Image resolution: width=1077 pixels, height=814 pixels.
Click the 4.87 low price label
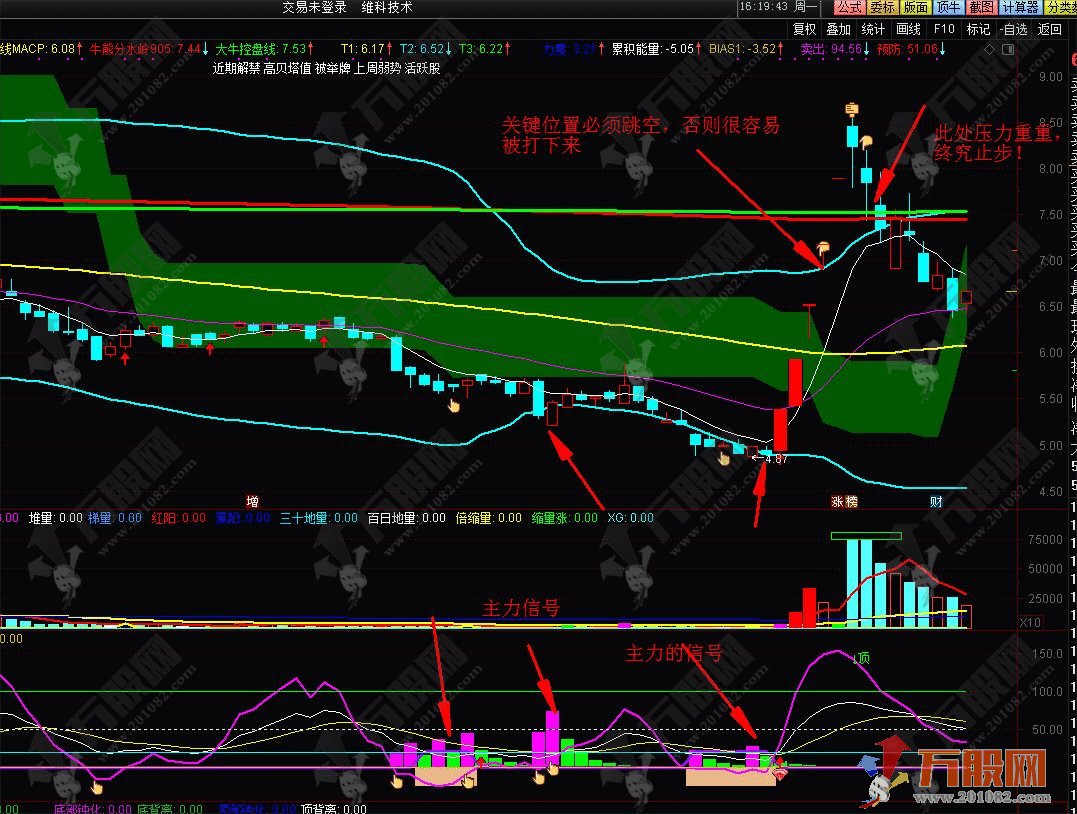pyautogui.click(x=776, y=459)
